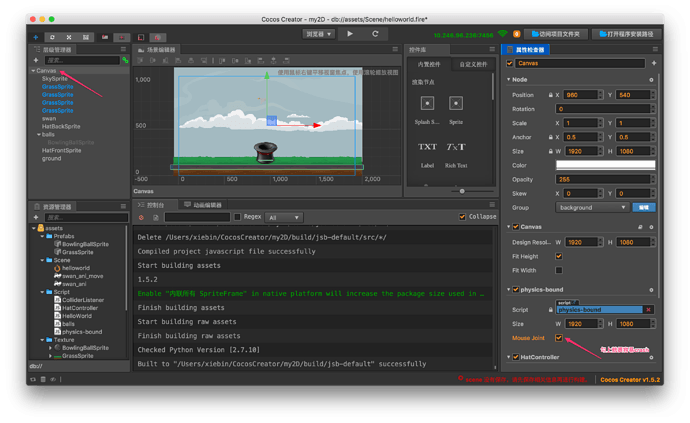Collapse the Node properties section
690x423 pixels.
[x=509, y=80]
